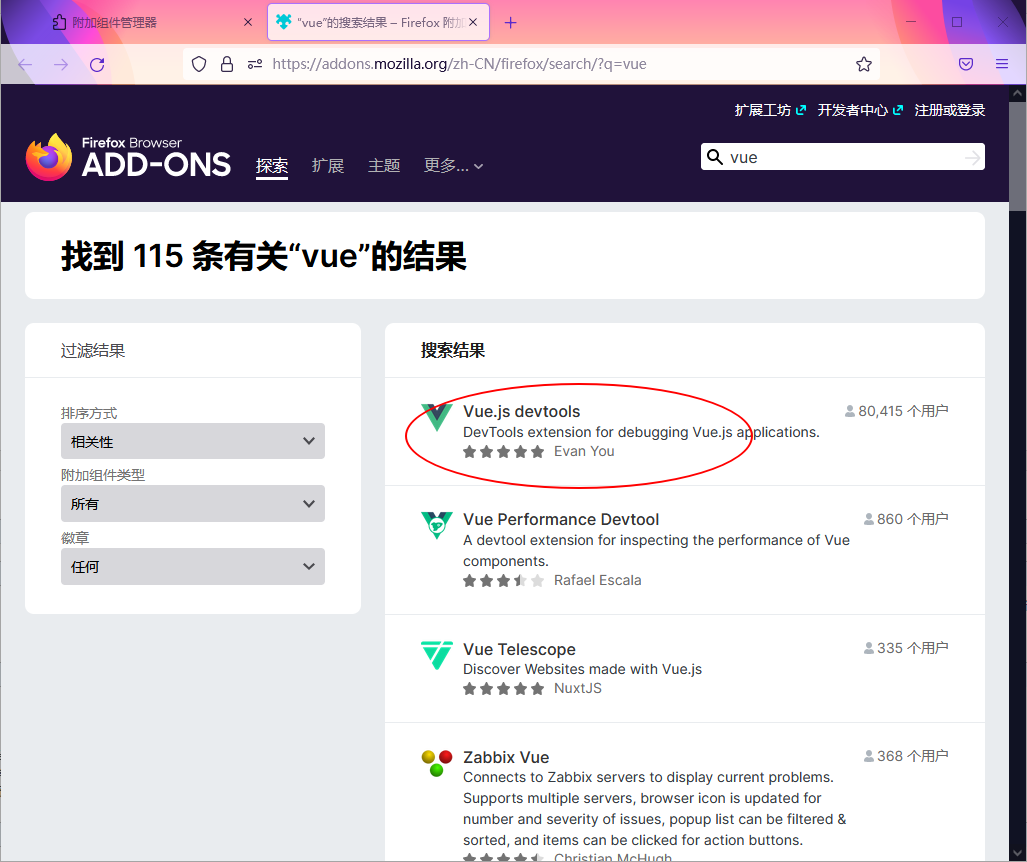Click the forward navigation arrow
The image size is (1027, 862).
61,64
